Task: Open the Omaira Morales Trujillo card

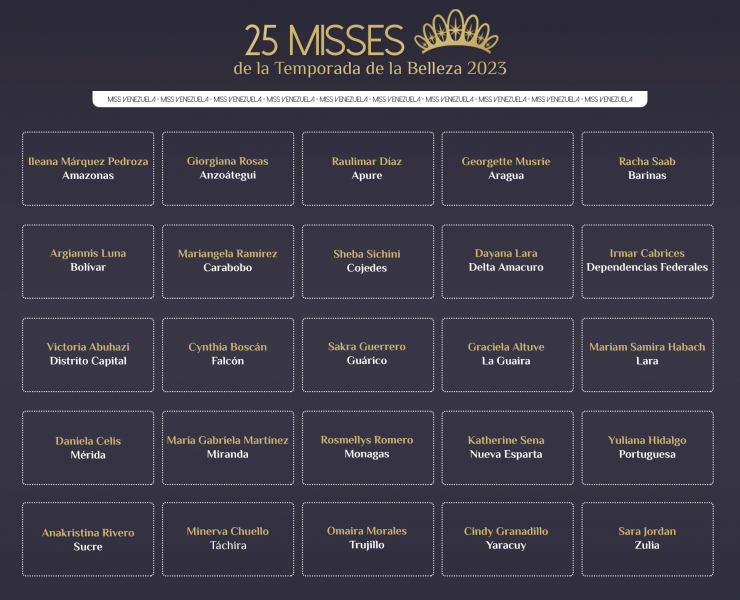Action: pyautogui.click(x=368, y=539)
